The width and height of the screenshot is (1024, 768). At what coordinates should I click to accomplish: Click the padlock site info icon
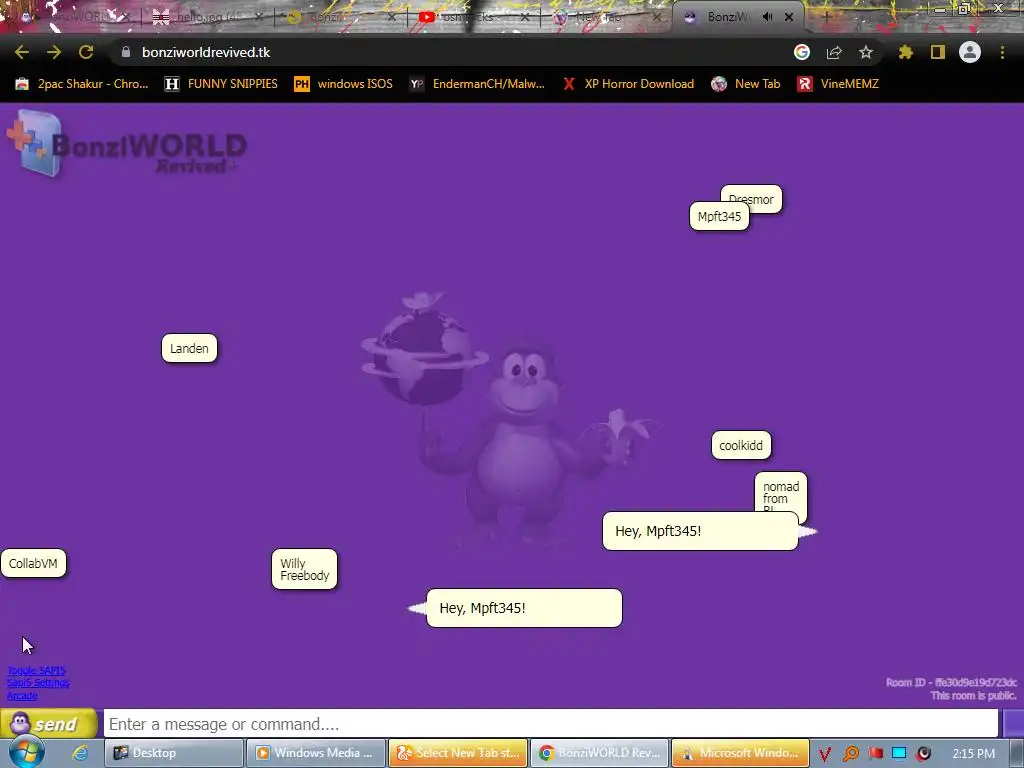126,52
